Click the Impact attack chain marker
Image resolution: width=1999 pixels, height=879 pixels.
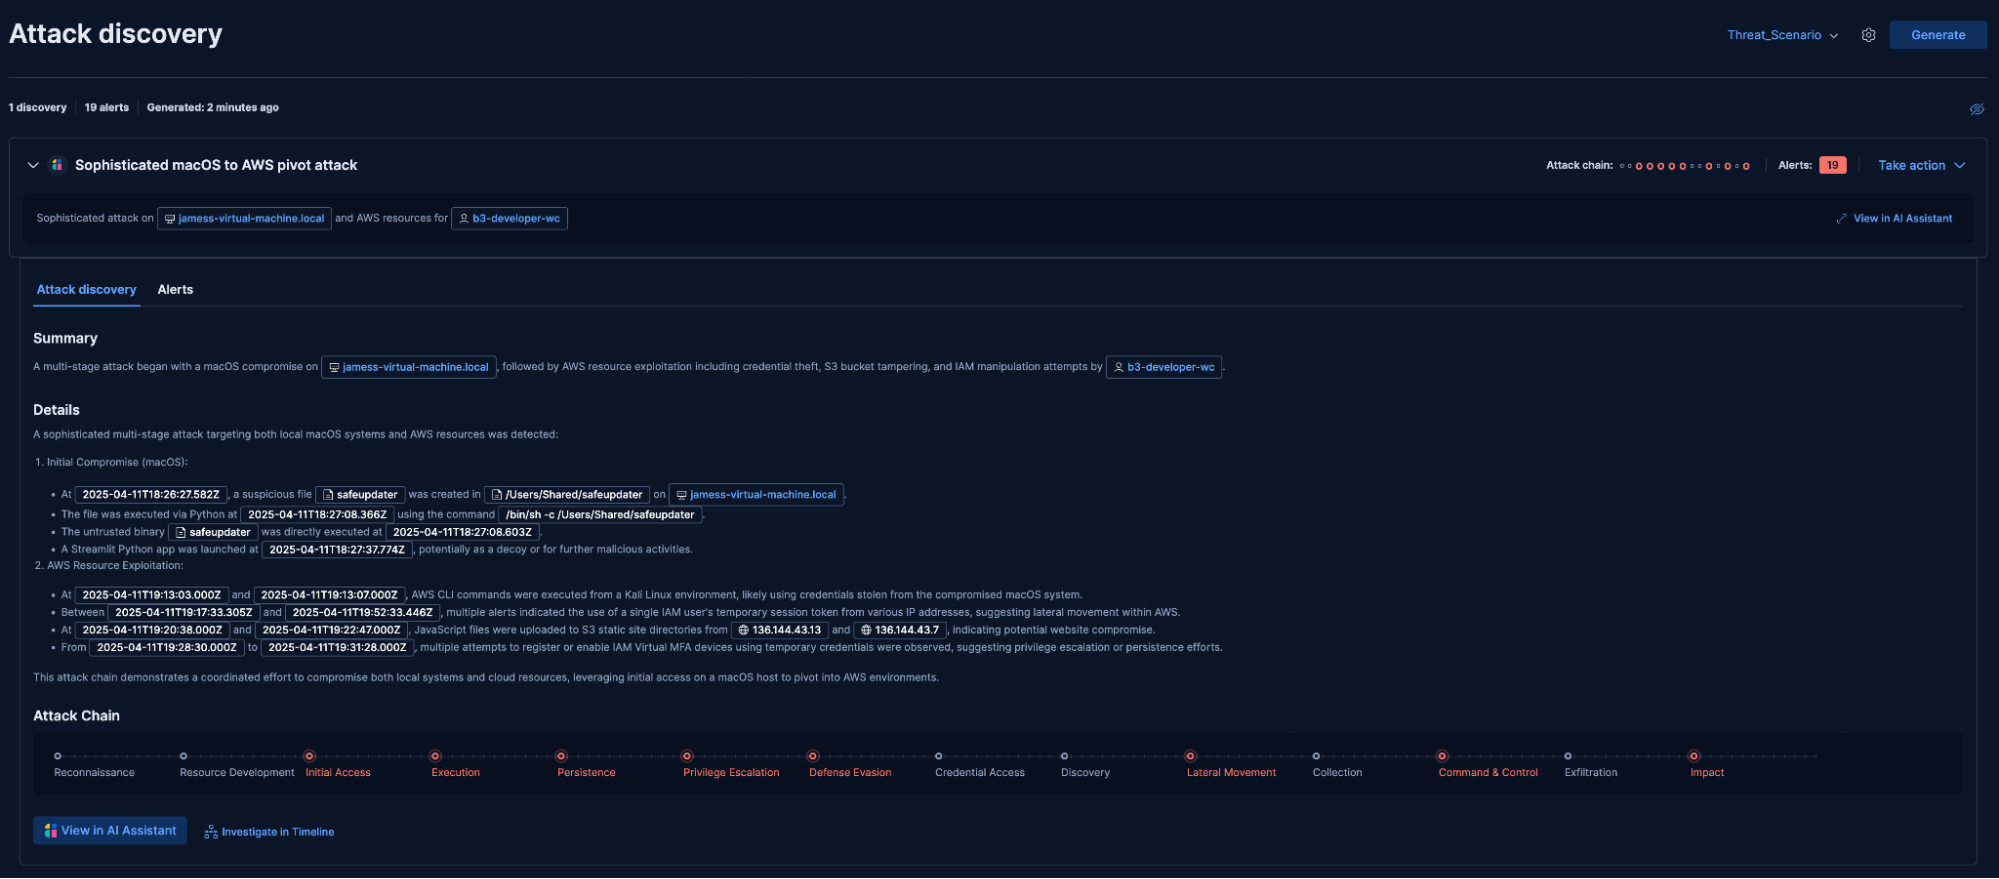pyautogui.click(x=1693, y=756)
